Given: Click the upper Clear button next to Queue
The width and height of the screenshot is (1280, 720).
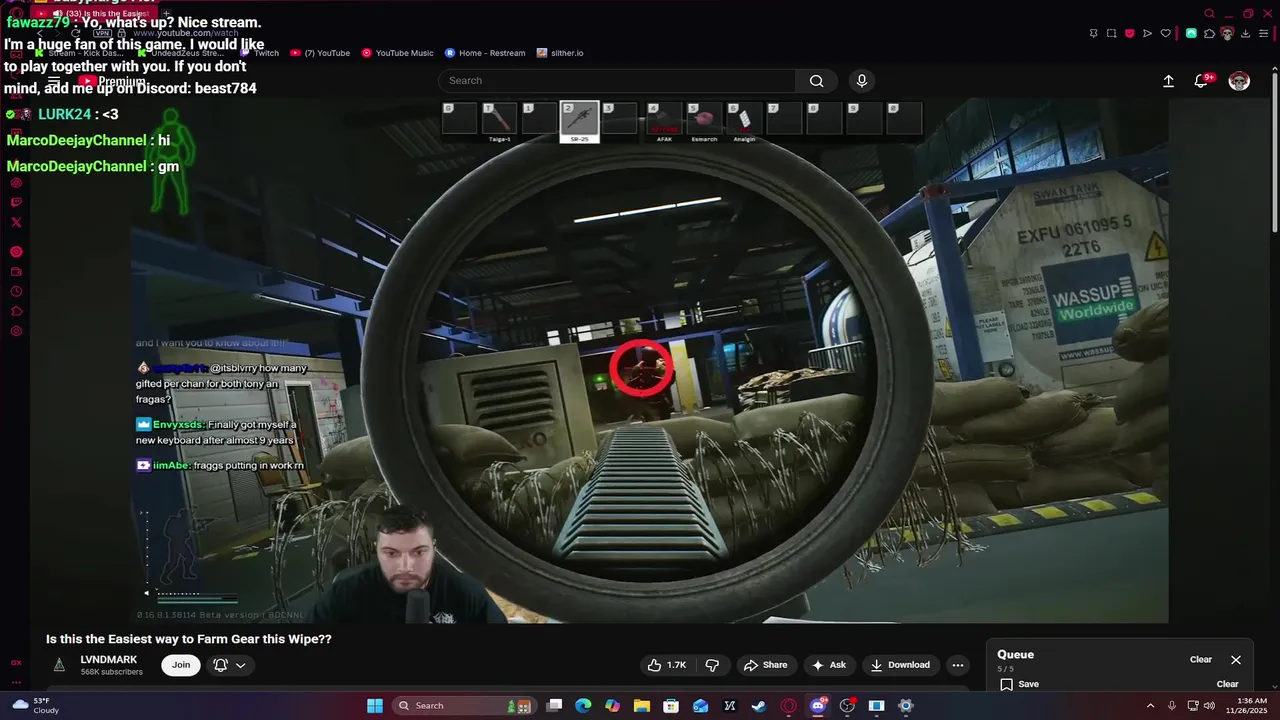Looking at the screenshot, I should click(x=1201, y=660).
